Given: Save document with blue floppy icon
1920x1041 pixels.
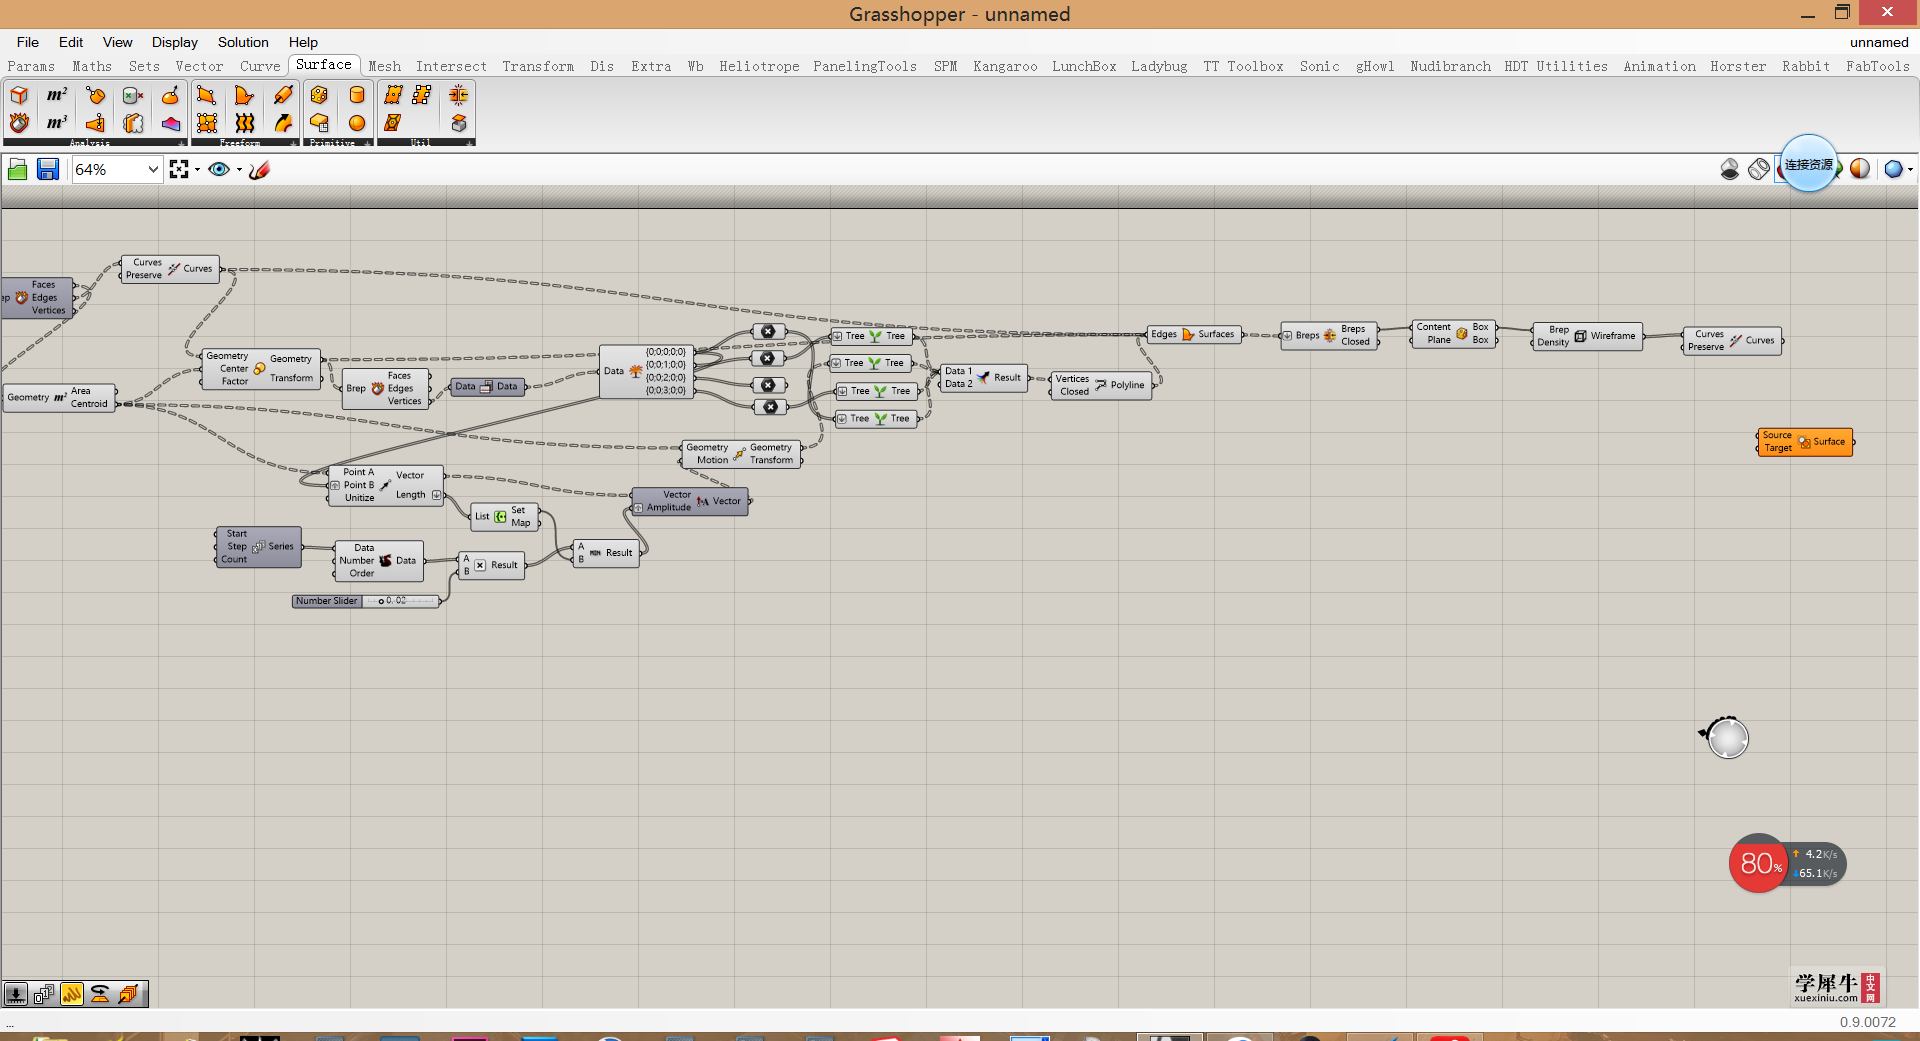Looking at the screenshot, I should point(47,170).
